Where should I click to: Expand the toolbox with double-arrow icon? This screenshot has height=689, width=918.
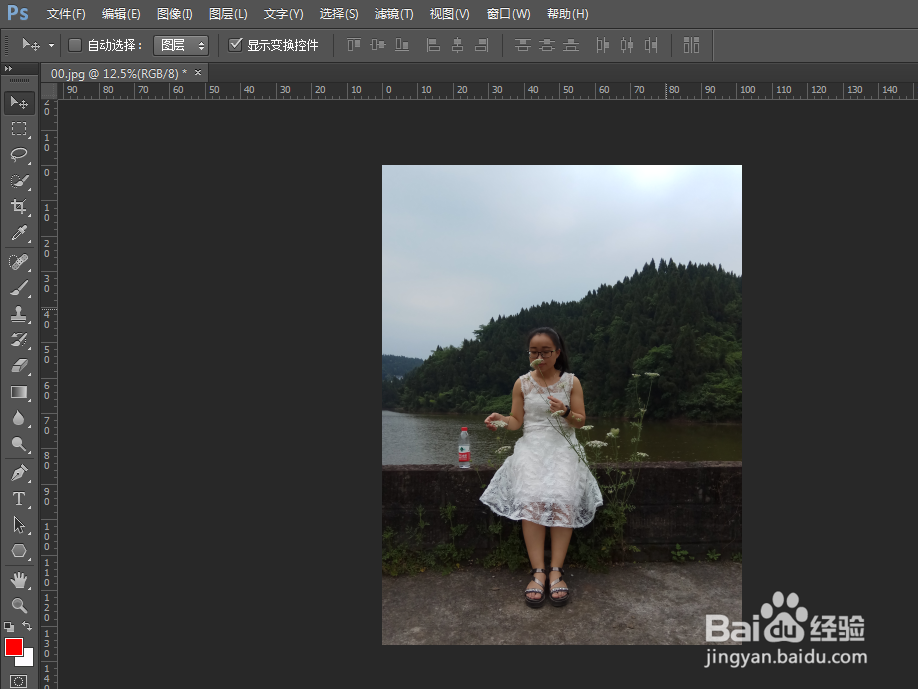pos(8,68)
